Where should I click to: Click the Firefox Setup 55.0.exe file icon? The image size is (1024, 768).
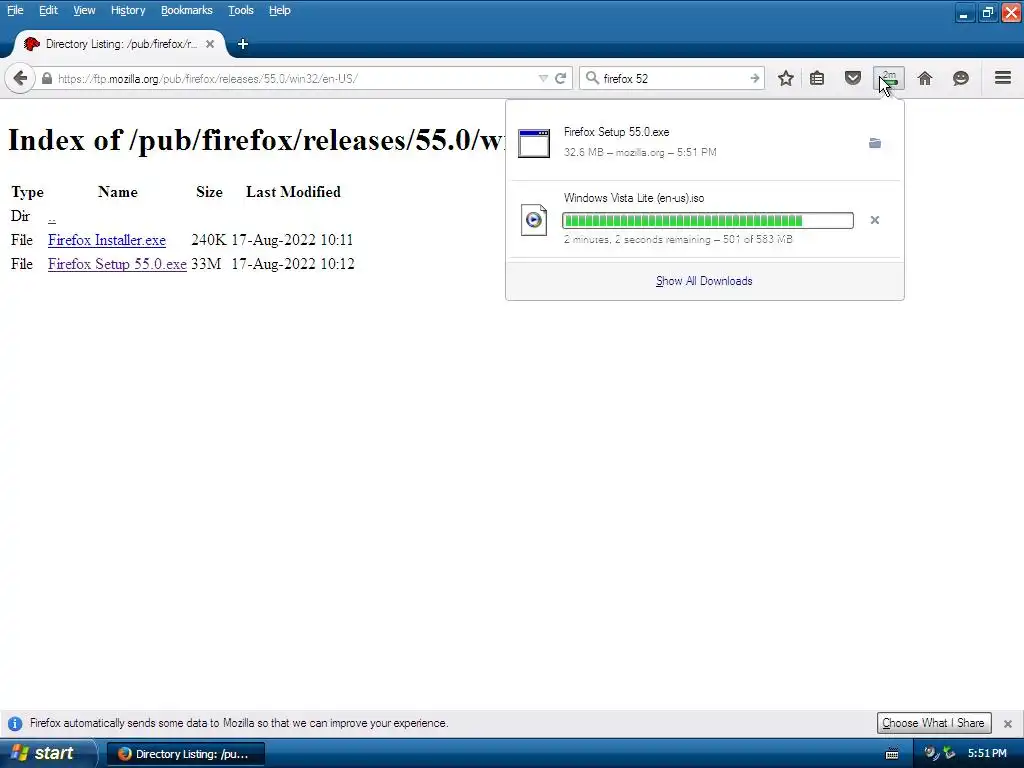(x=534, y=143)
